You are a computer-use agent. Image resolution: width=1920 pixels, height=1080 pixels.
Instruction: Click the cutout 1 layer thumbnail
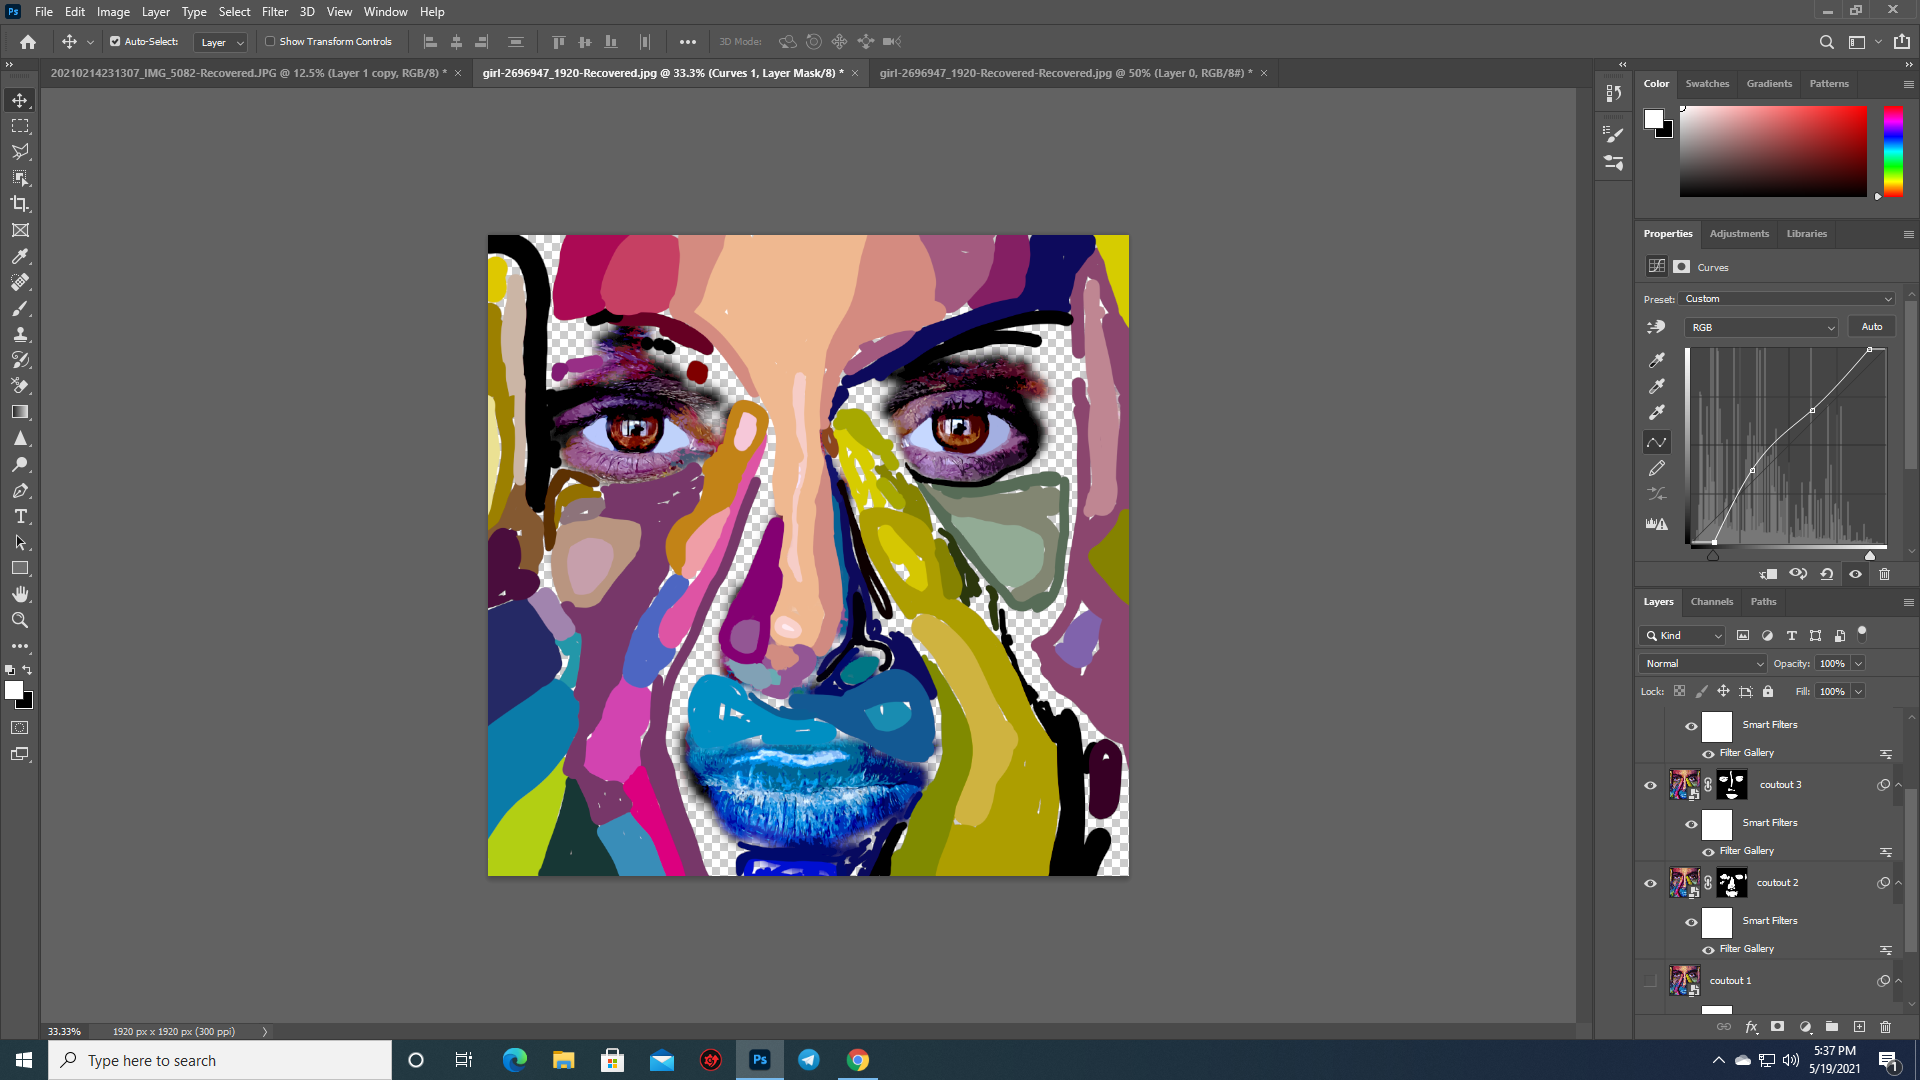(x=1685, y=981)
